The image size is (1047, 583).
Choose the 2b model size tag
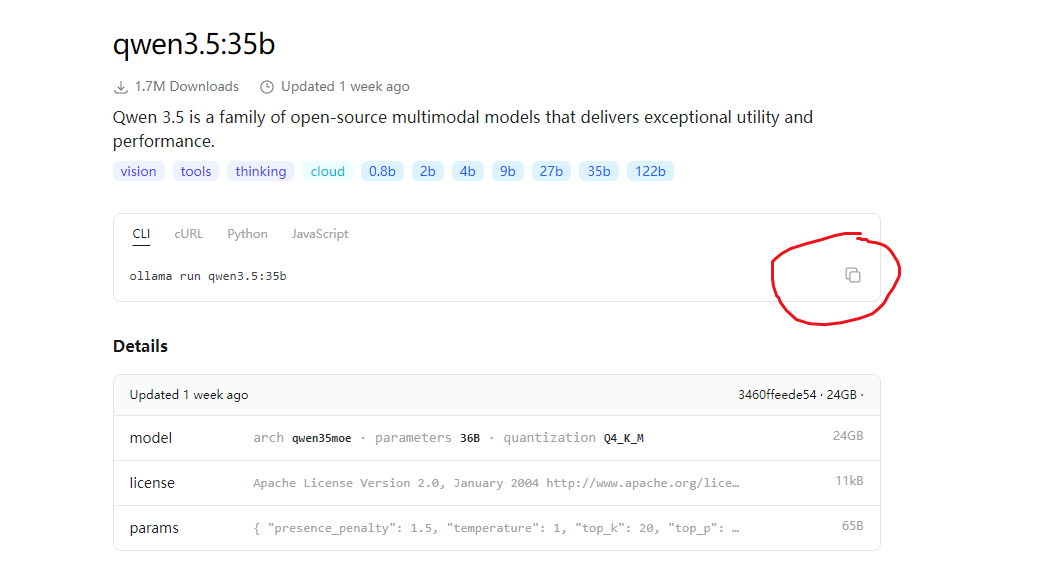(427, 171)
